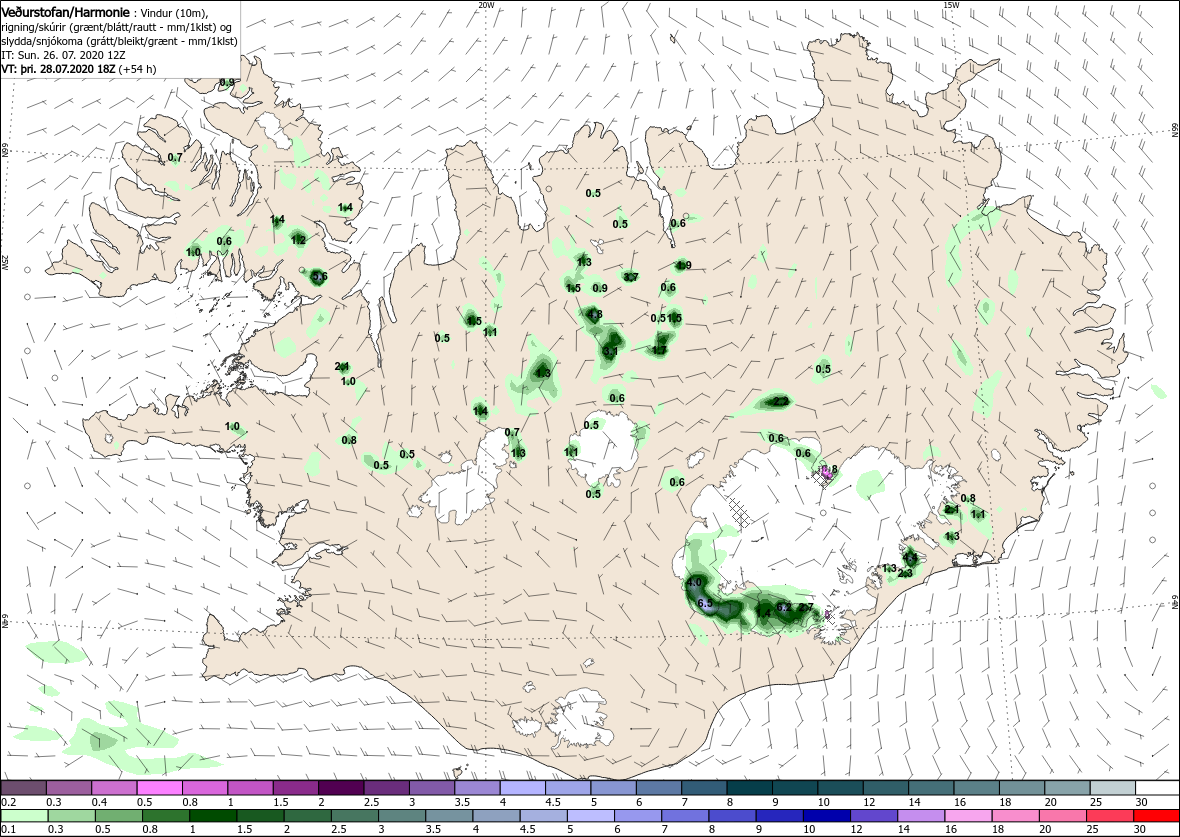Select the 'IT: Sun. 26. 07. 2020 12Z' line
The image size is (1180, 837).
[x=65, y=55]
